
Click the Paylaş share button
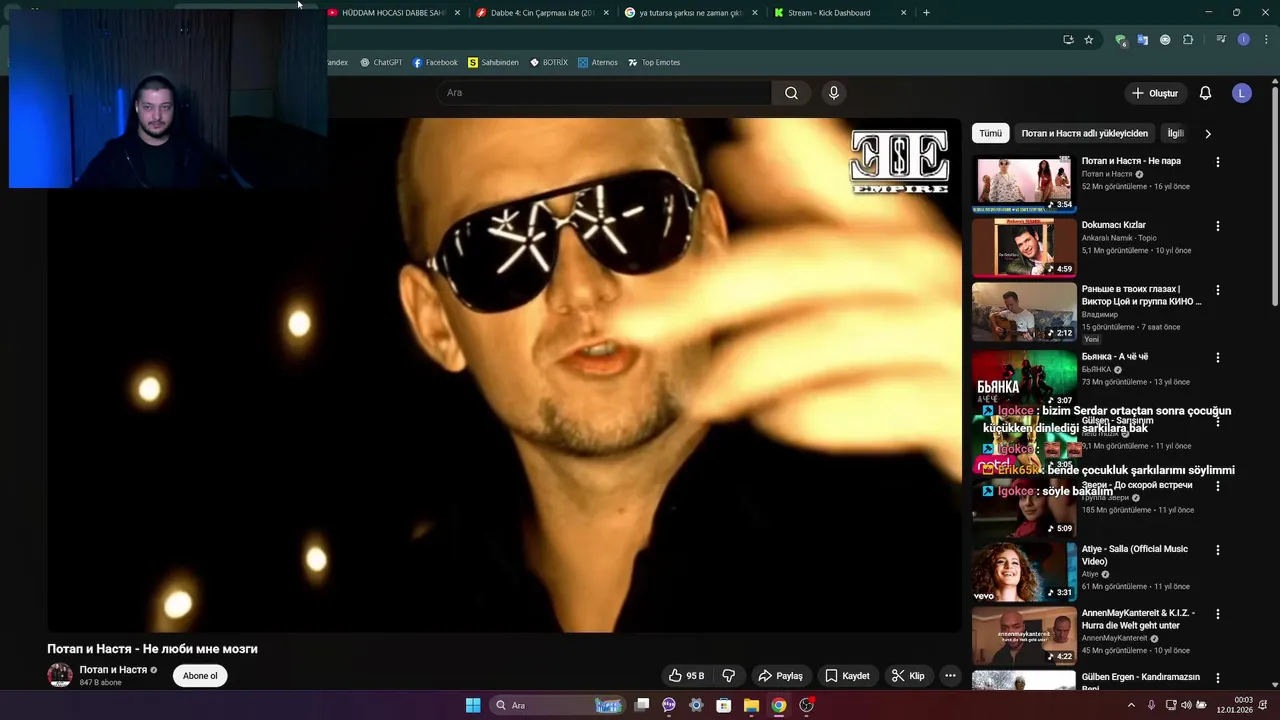click(780, 676)
